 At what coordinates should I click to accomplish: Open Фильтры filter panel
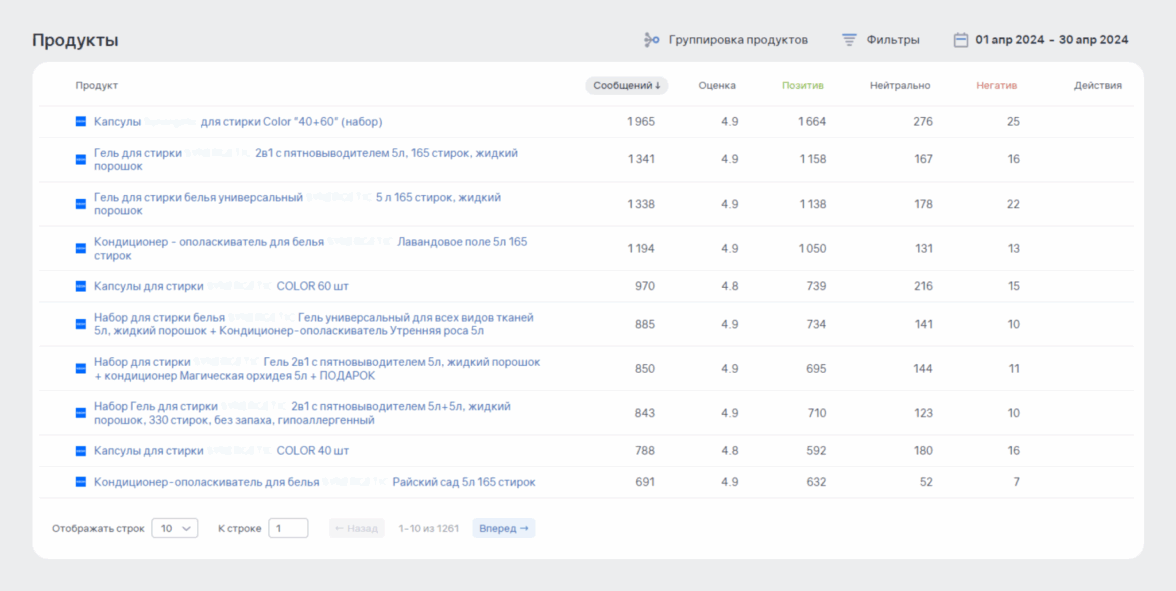pyautogui.click(x=892, y=40)
